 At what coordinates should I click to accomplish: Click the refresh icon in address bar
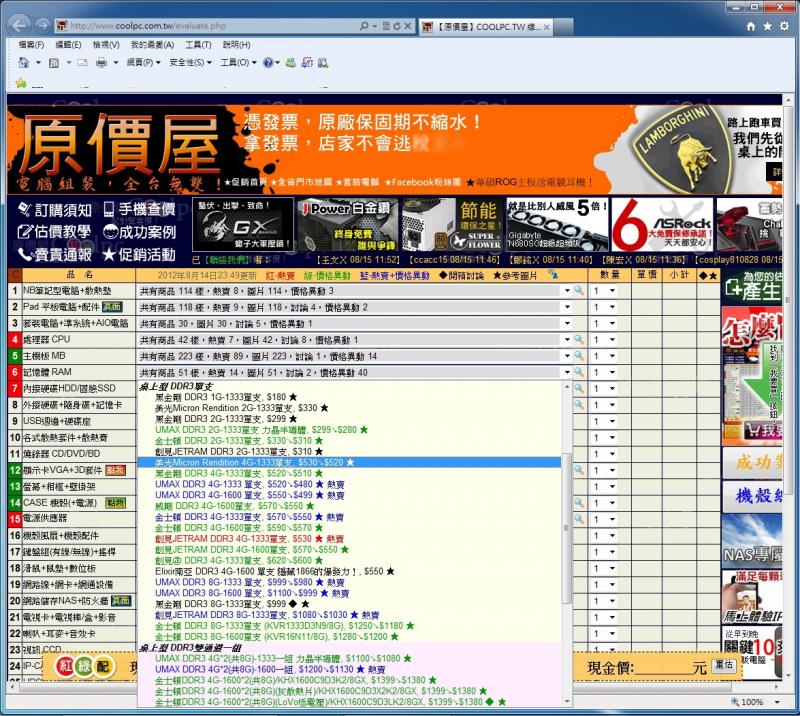pyautogui.click(x=397, y=26)
